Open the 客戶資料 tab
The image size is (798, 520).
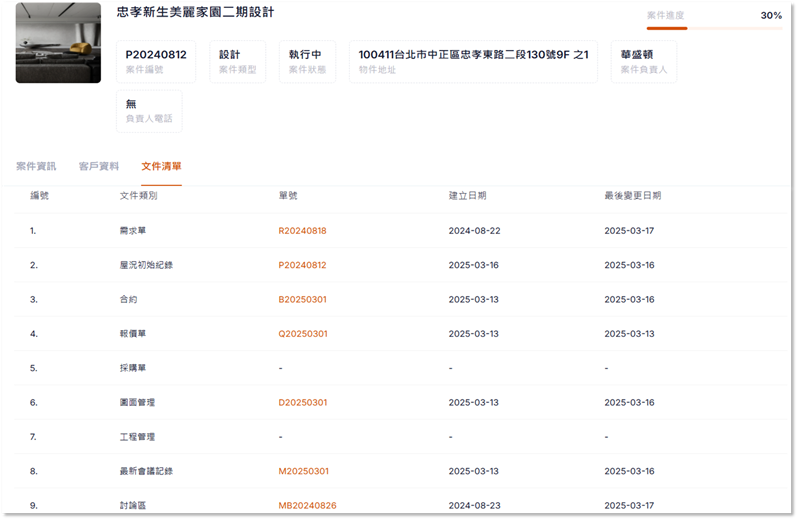tap(99, 166)
